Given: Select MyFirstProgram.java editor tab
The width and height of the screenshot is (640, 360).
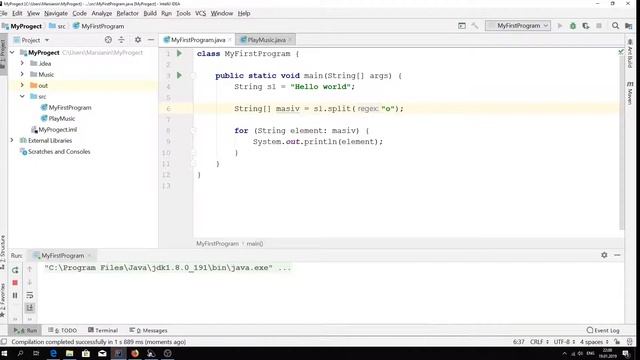Looking at the screenshot, I should [198, 40].
